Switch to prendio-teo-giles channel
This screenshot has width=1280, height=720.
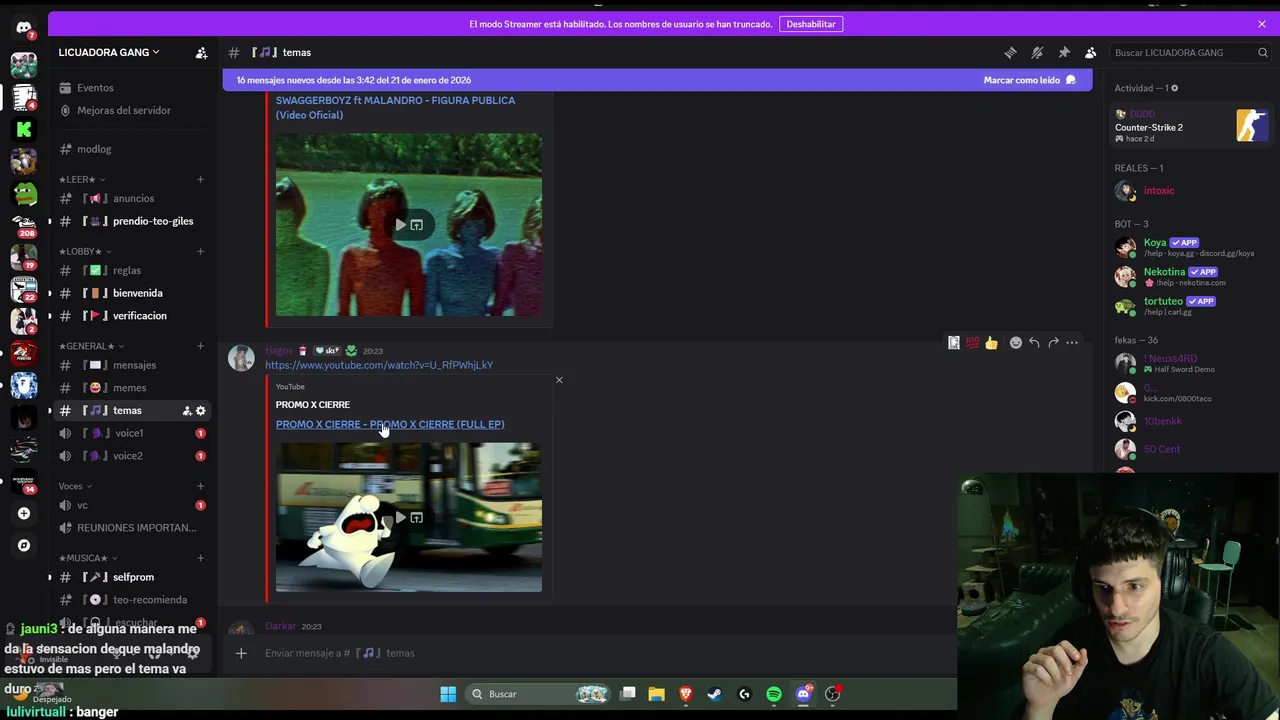[132, 221]
